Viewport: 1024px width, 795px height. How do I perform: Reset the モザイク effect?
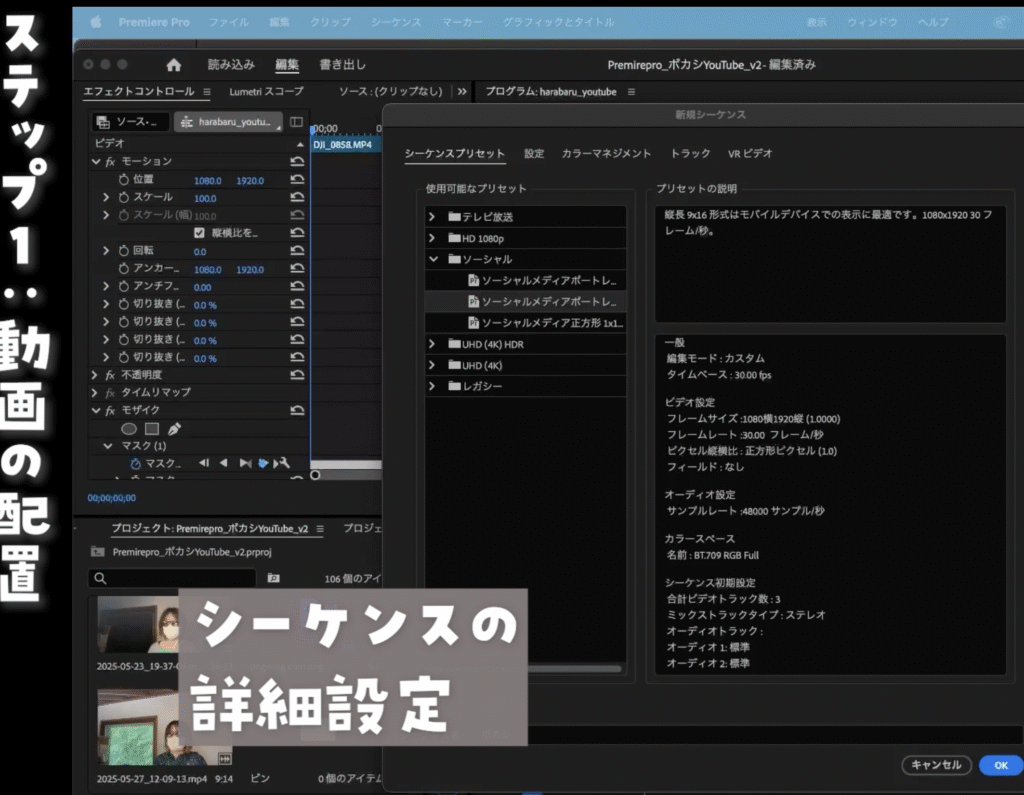click(x=297, y=410)
